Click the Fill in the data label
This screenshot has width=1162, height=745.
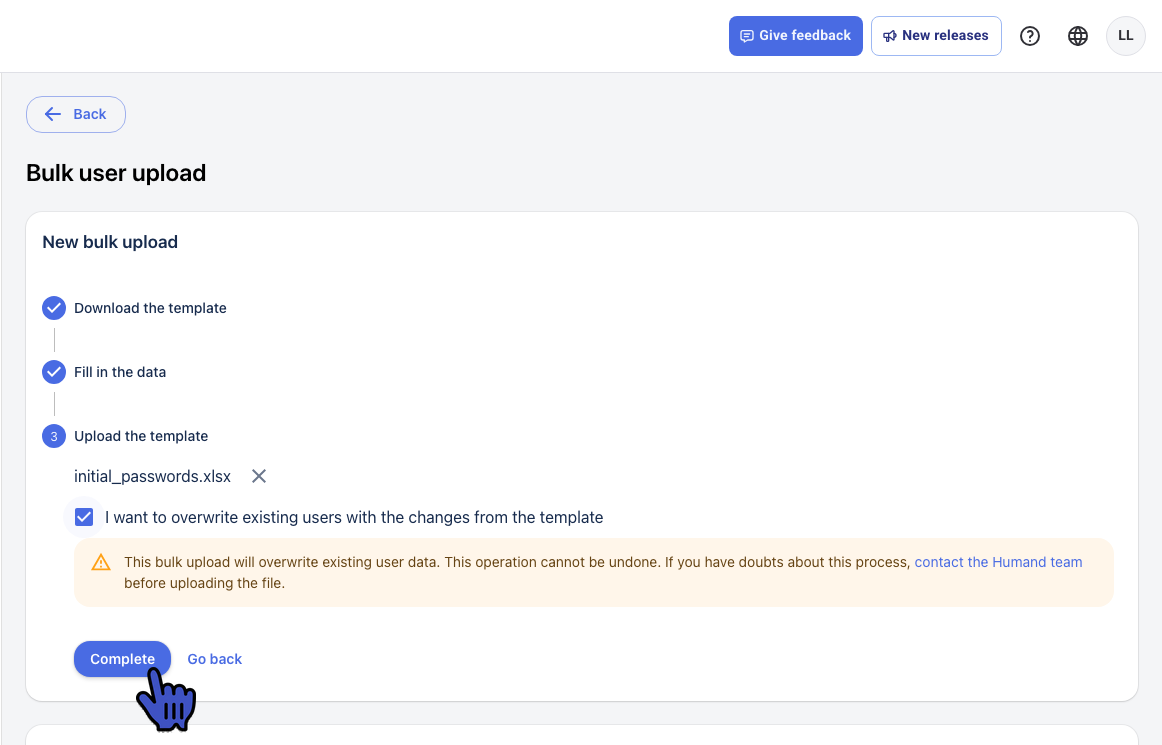[120, 371]
